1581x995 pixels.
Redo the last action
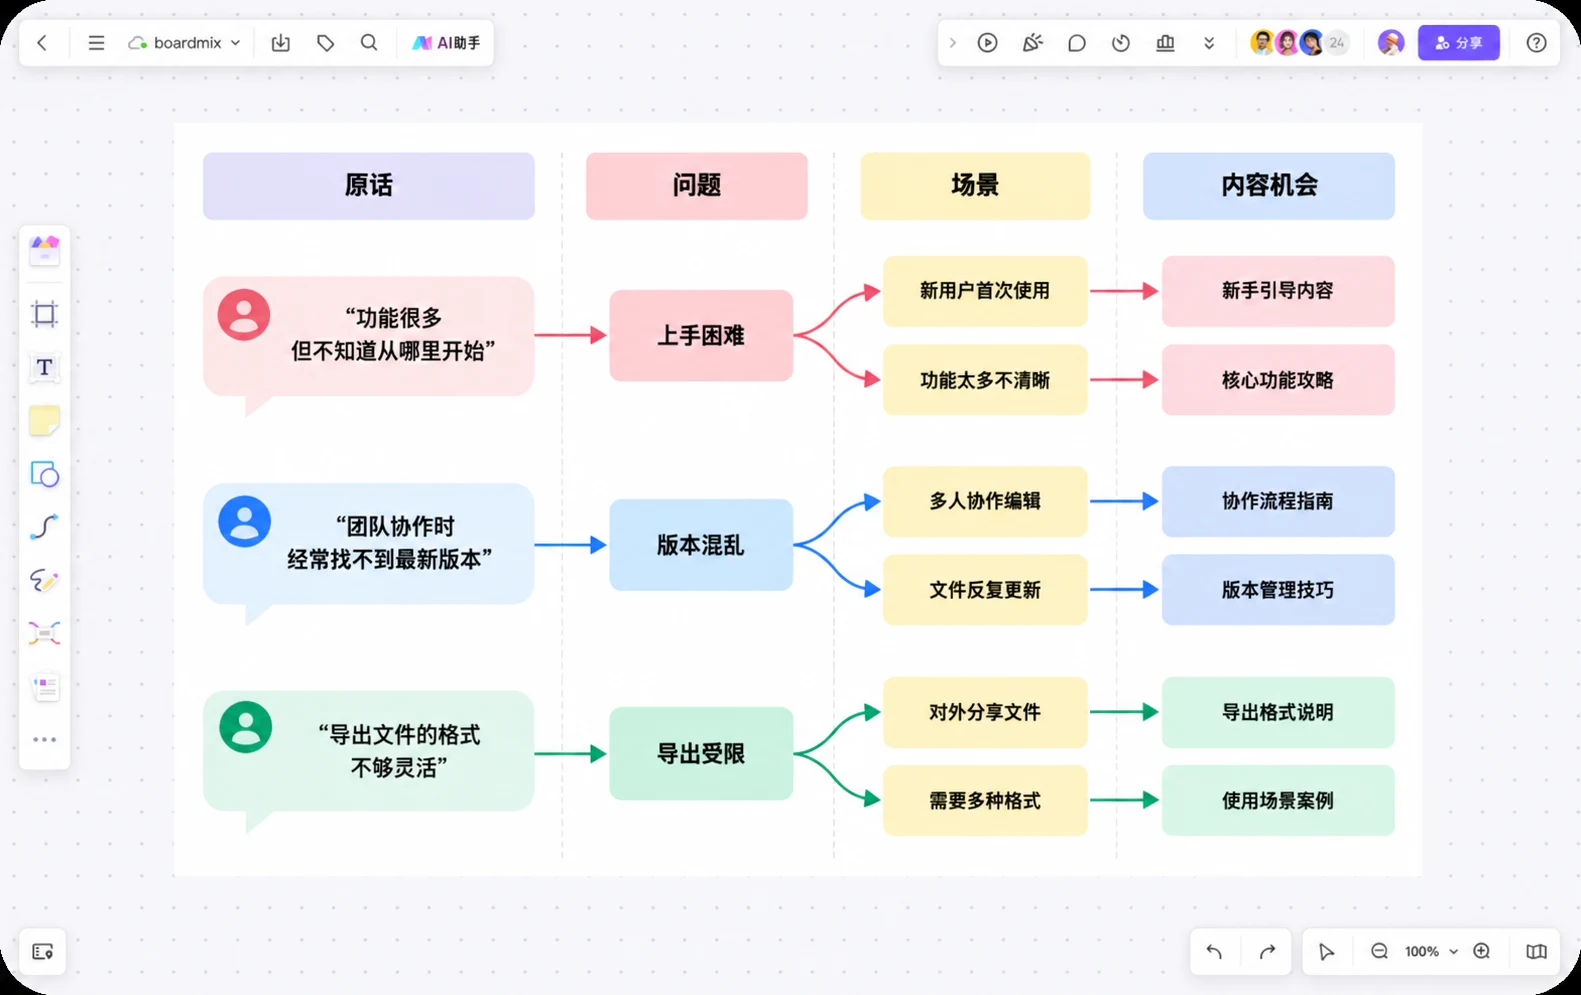tap(1267, 952)
